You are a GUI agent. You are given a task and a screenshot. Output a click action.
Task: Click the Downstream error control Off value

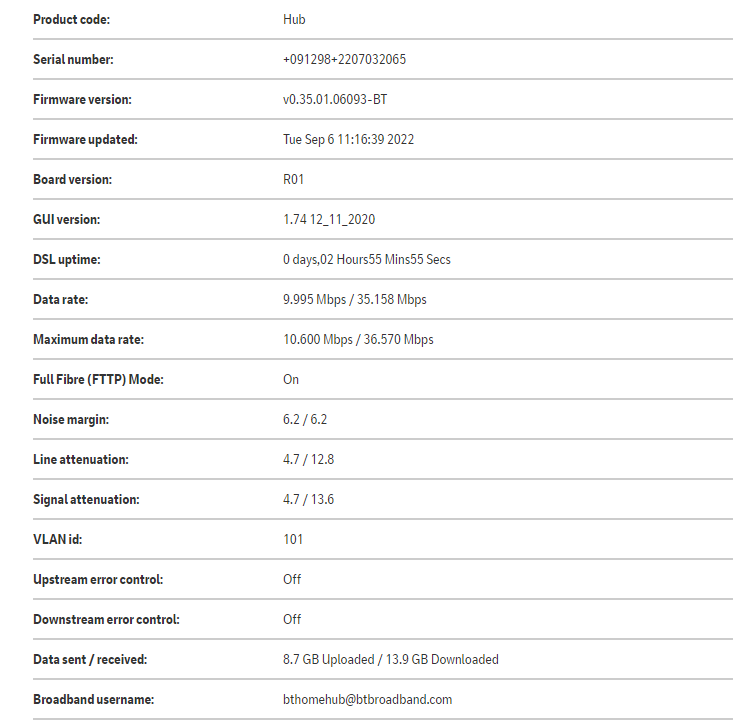pos(292,620)
